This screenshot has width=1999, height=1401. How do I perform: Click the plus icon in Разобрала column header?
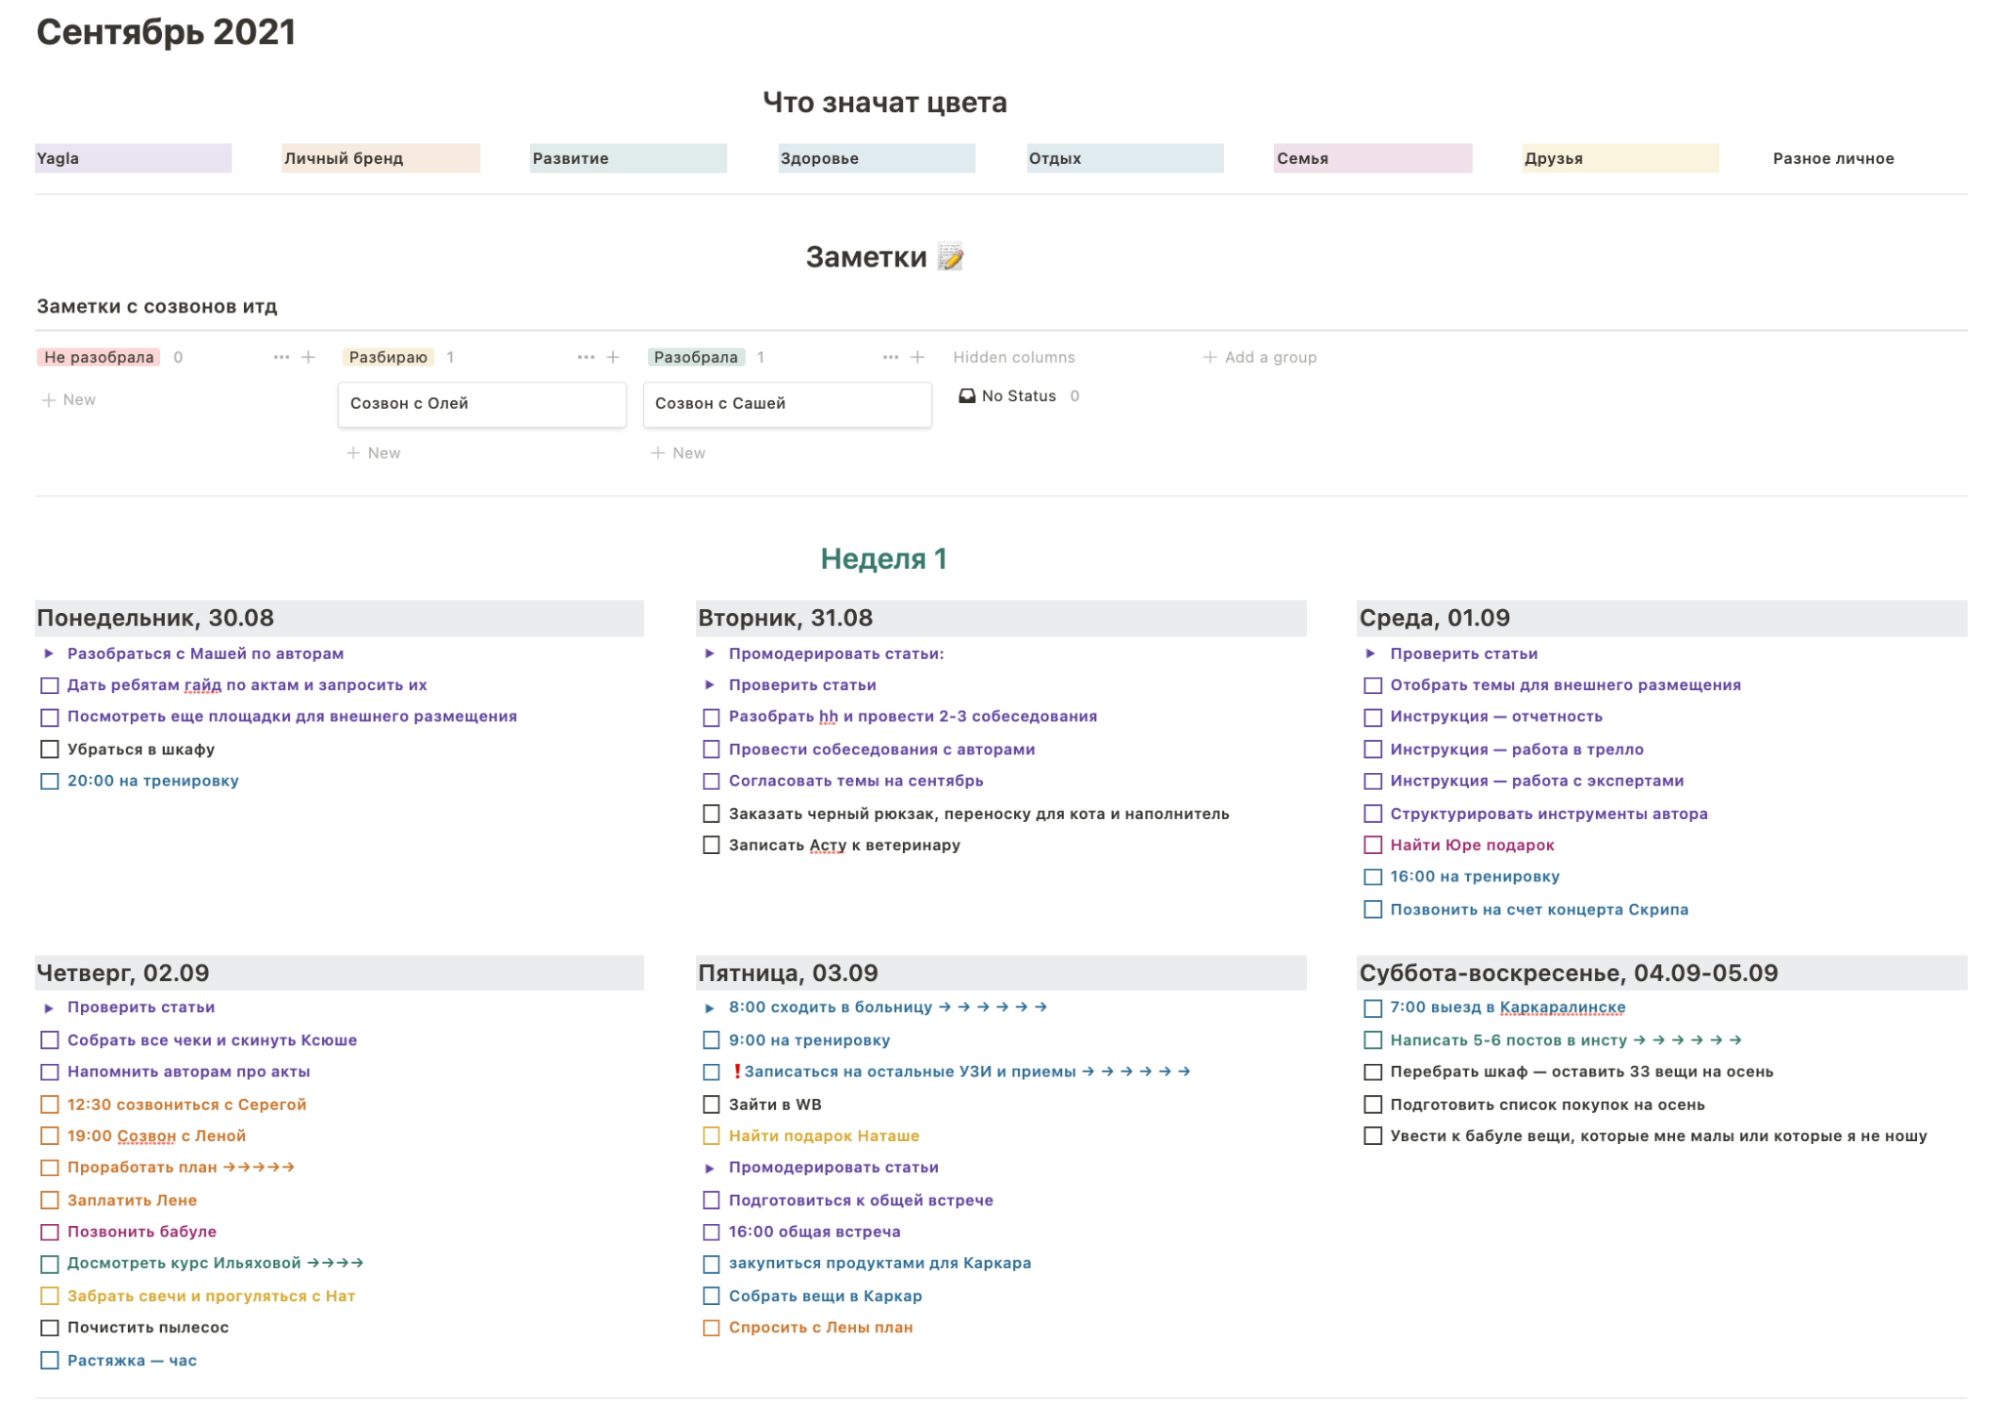tap(917, 357)
